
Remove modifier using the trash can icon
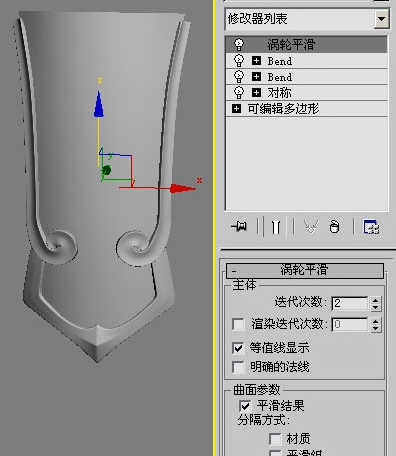[x=334, y=227]
